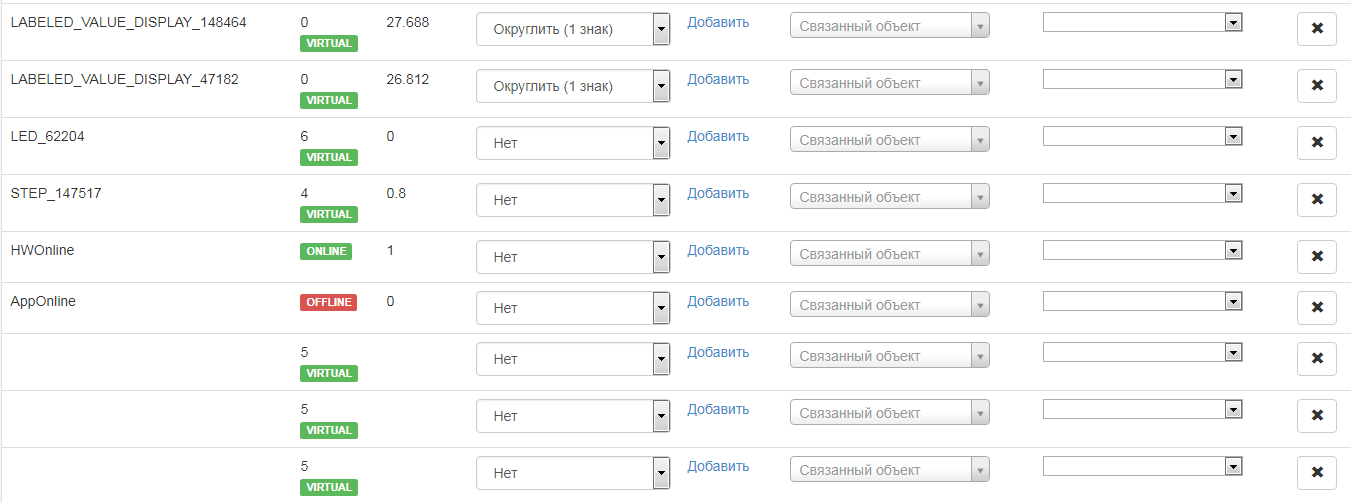Remove the LABELED_VALUE_DISPLAY_47182 row via X icon
Image resolution: width=1351 pixels, height=503 pixels.
[1316, 86]
